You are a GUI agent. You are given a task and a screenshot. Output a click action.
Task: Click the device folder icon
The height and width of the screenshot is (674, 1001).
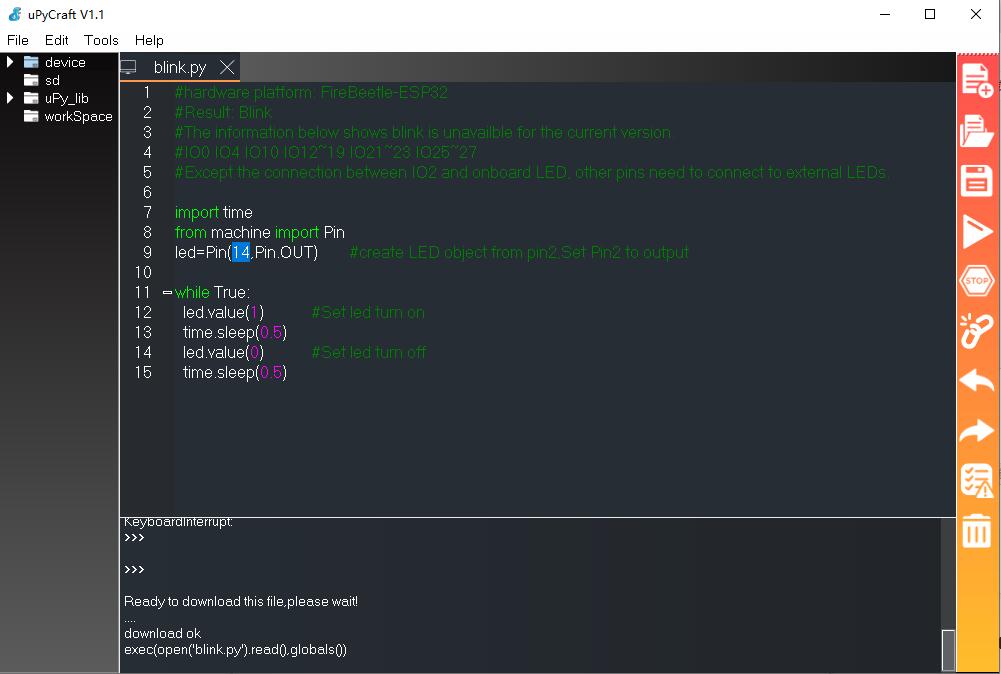tap(31, 62)
